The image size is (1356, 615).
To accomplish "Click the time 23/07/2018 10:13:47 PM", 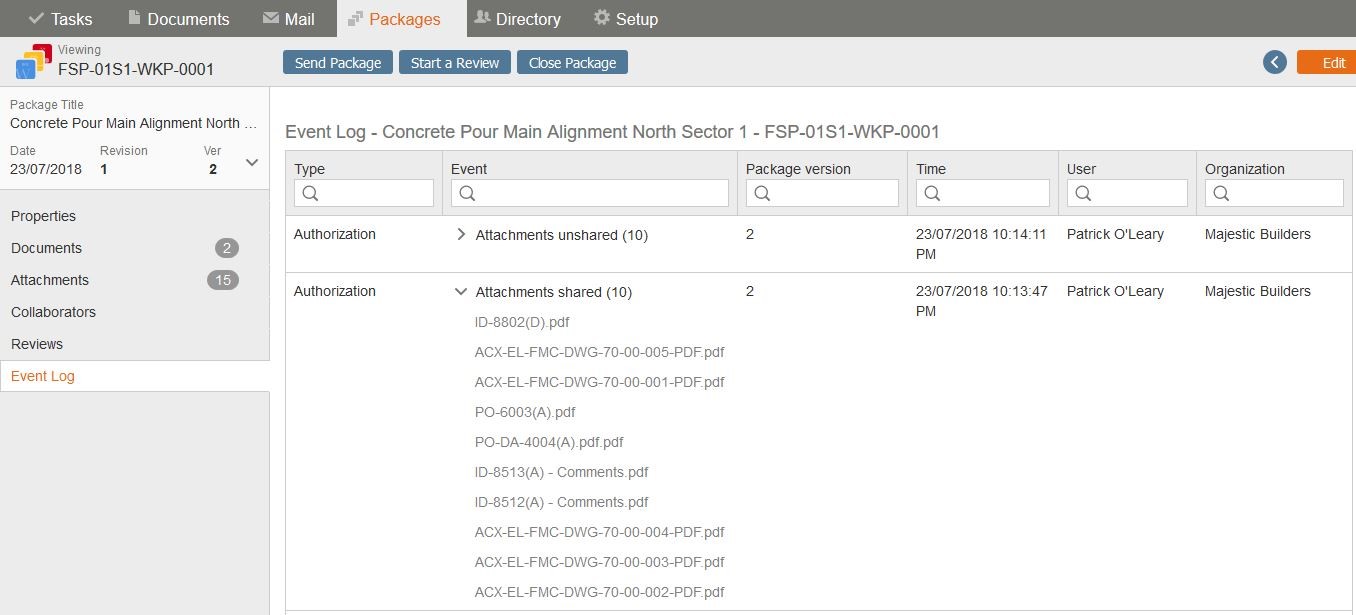I will (981, 301).
